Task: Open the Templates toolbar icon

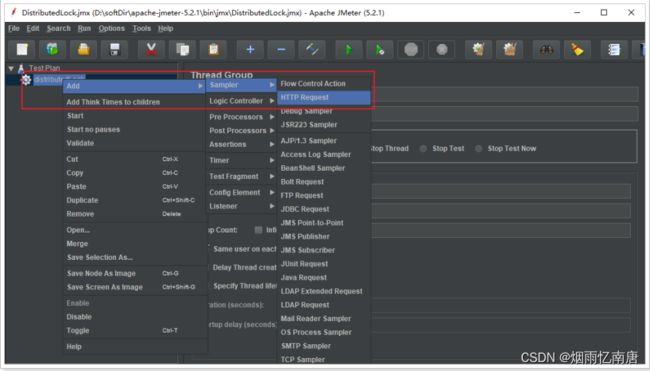Action: coord(53,50)
